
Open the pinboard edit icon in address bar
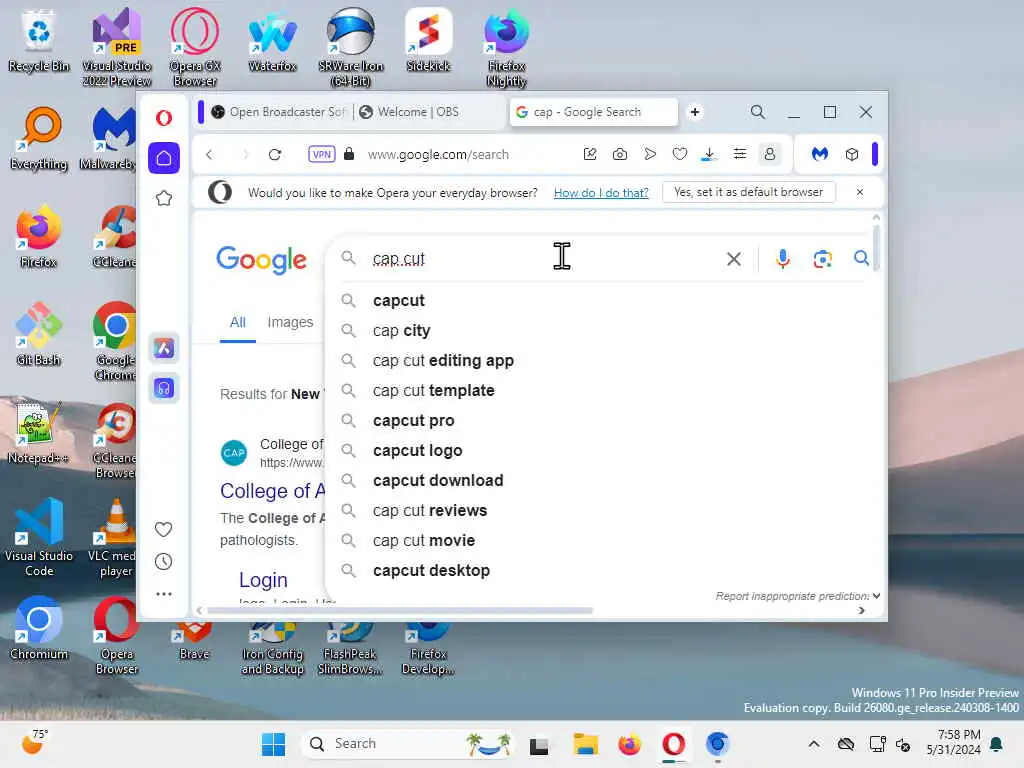pos(590,154)
